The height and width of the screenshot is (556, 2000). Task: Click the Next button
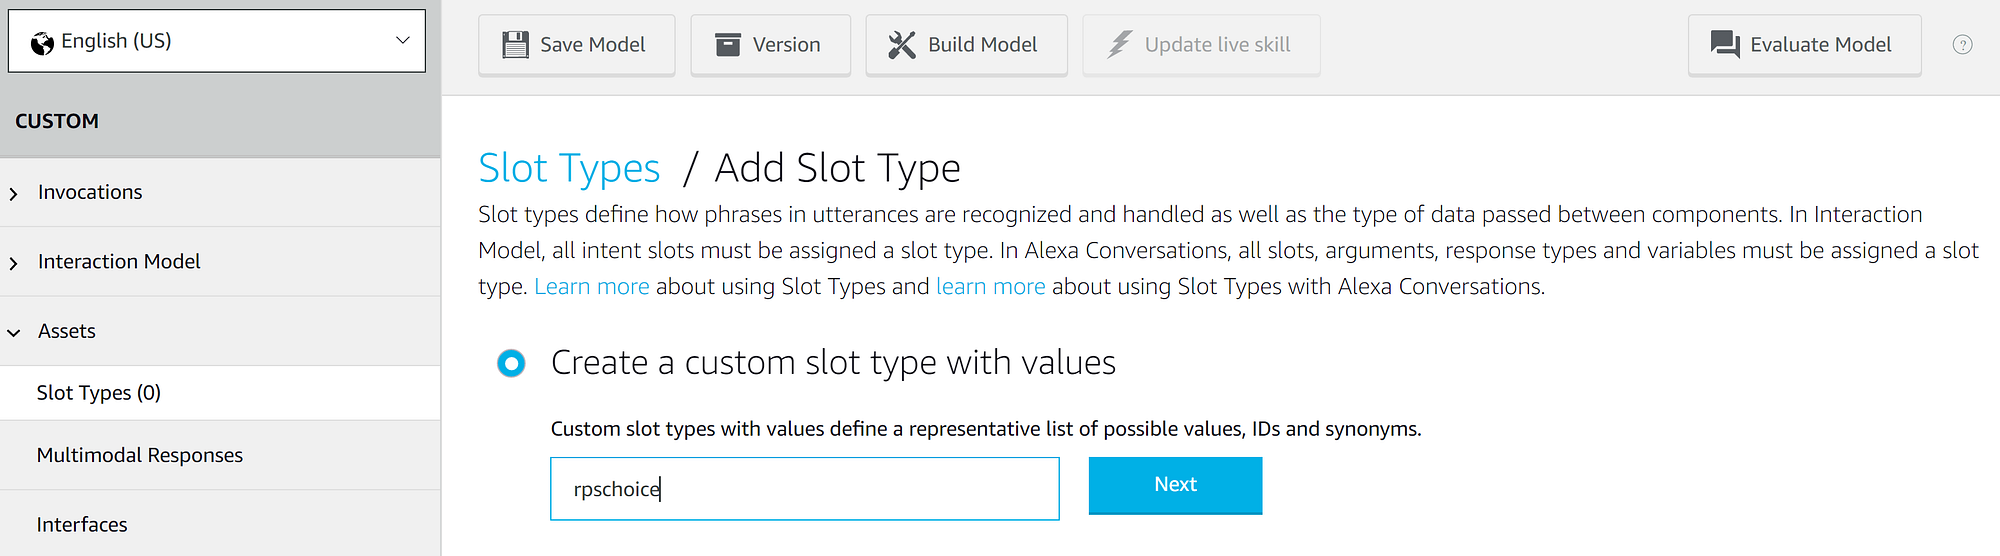pyautogui.click(x=1175, y=485)
